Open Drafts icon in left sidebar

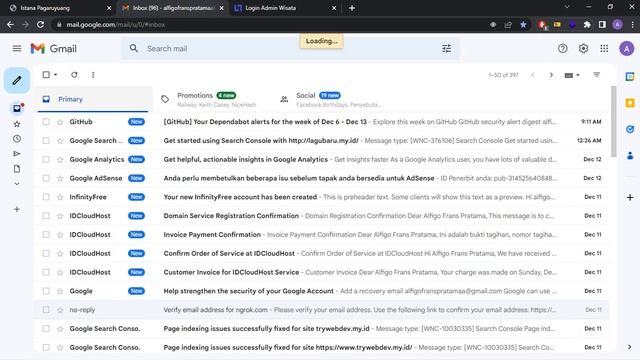point(17,169)
